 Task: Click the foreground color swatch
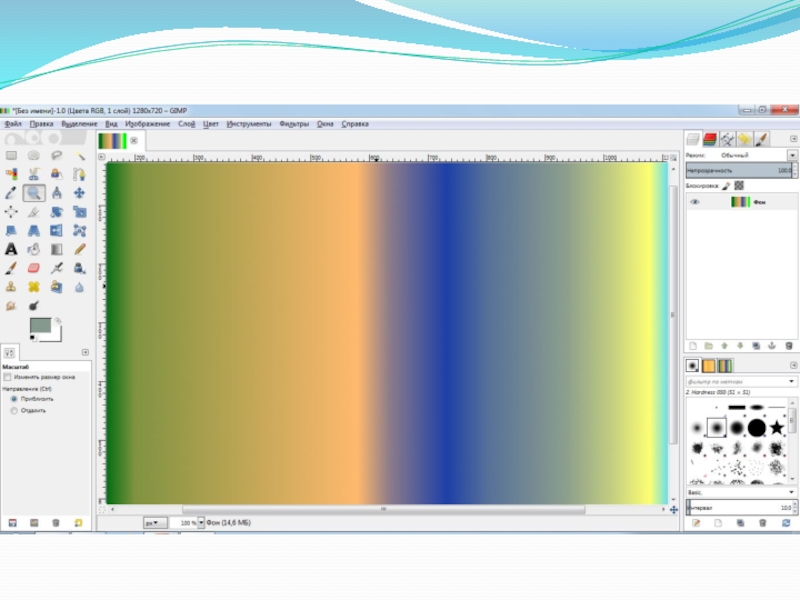pyautogui.click(x=40, y=325)
